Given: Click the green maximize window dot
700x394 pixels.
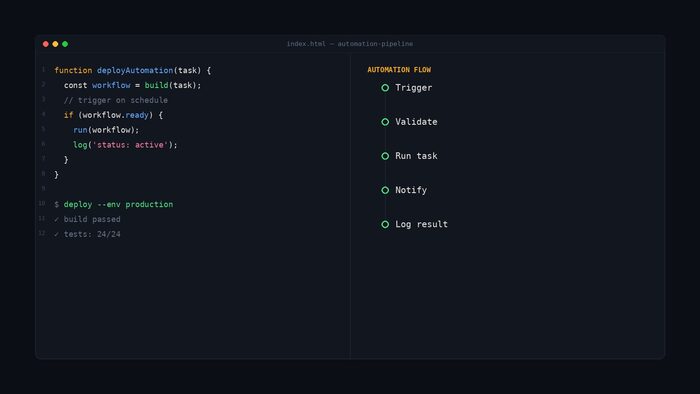Looking at the screenshot, I should (x=65, y=44).
